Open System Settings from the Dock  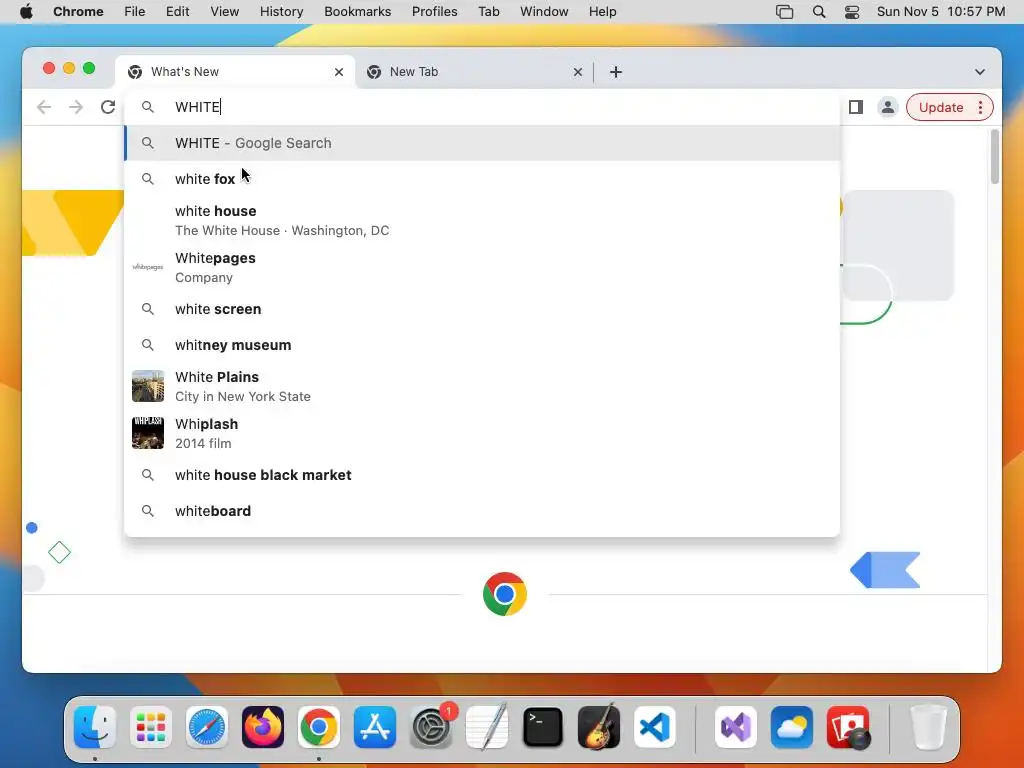[x=431, y=727]
